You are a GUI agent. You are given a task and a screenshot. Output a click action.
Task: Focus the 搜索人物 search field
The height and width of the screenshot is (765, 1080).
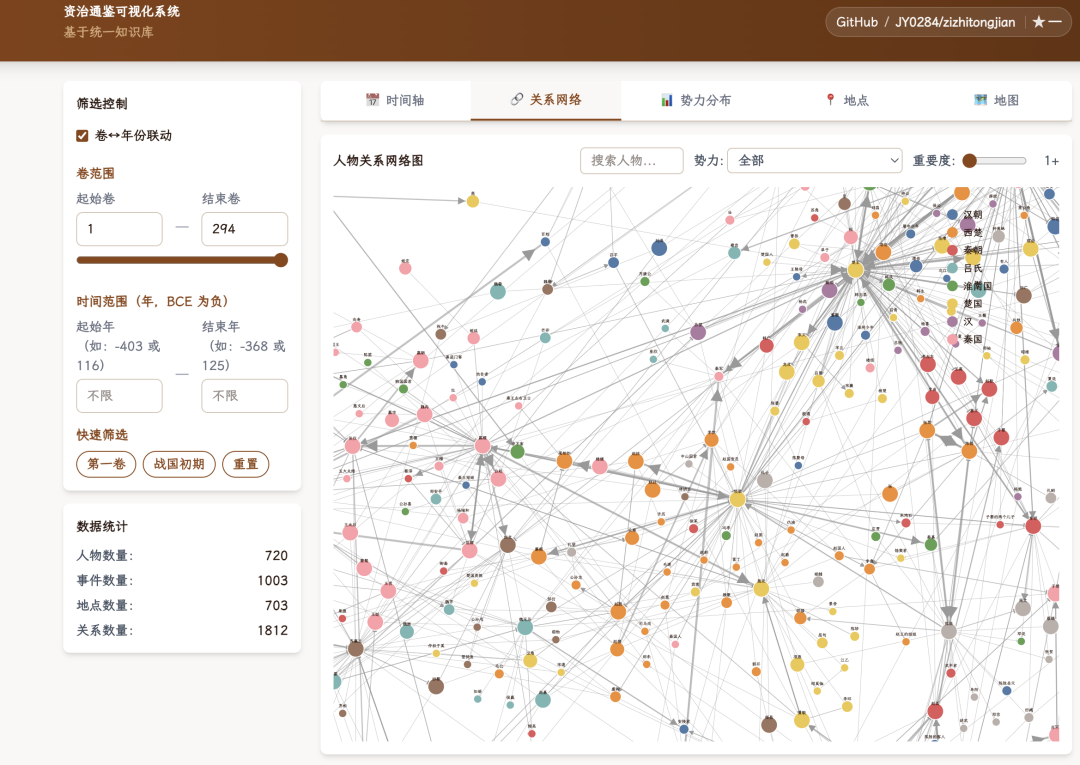pyautogui.click(x=632, y=160)
